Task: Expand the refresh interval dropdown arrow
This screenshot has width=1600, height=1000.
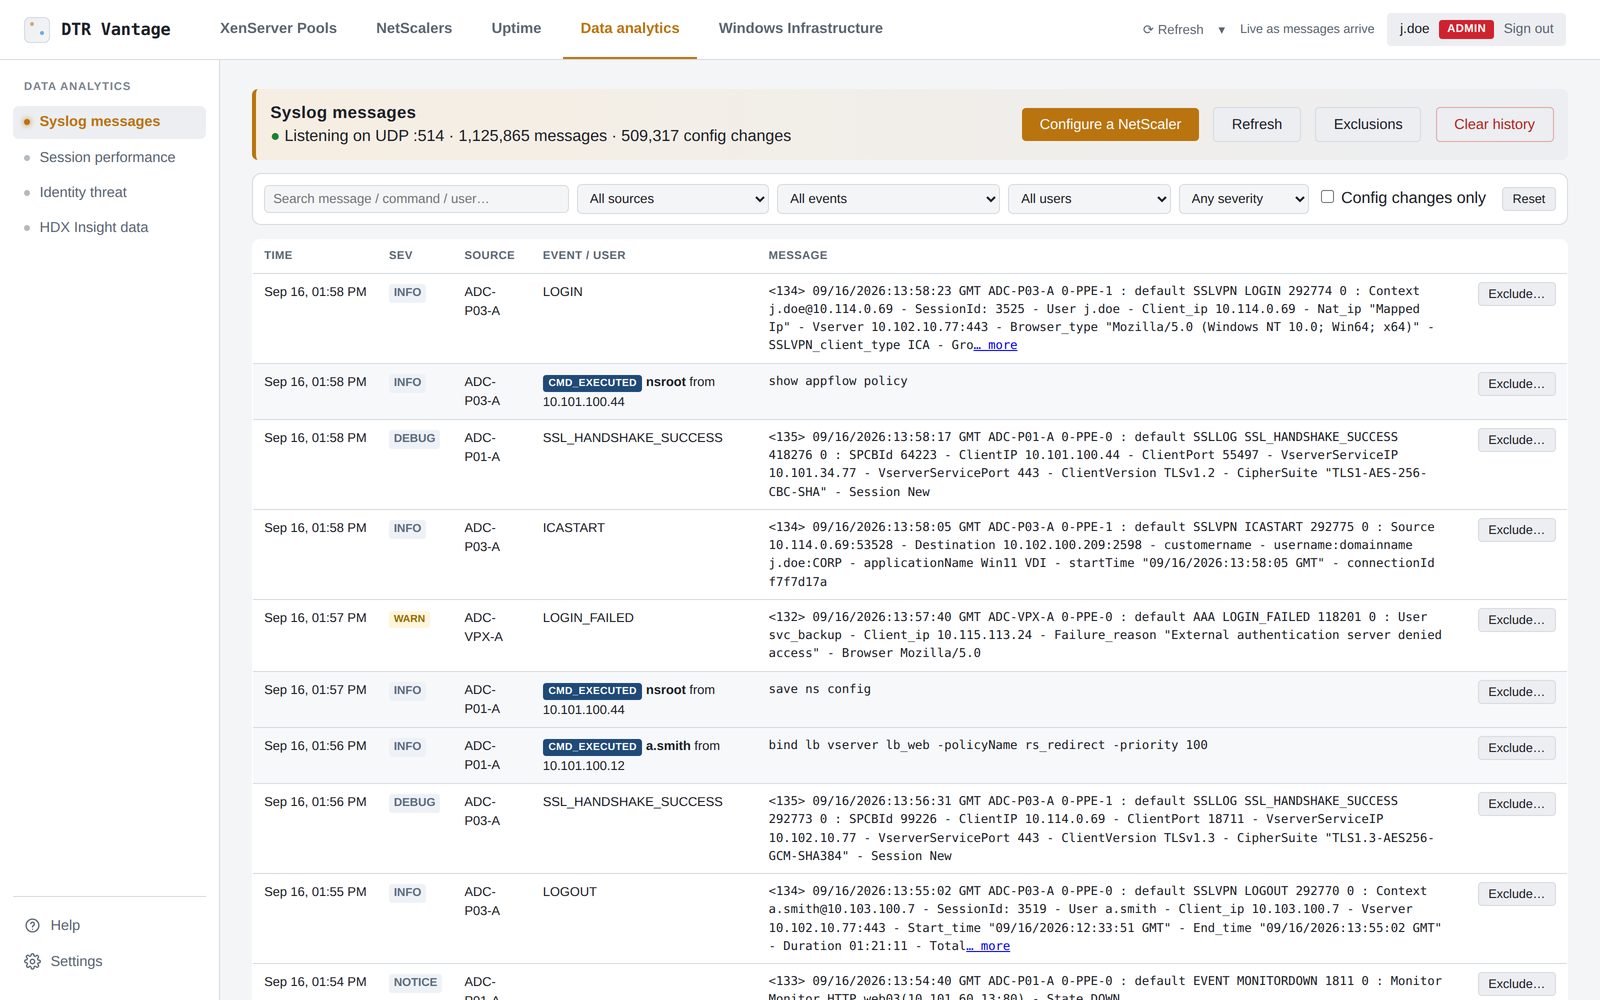Action: [1221, 29]
